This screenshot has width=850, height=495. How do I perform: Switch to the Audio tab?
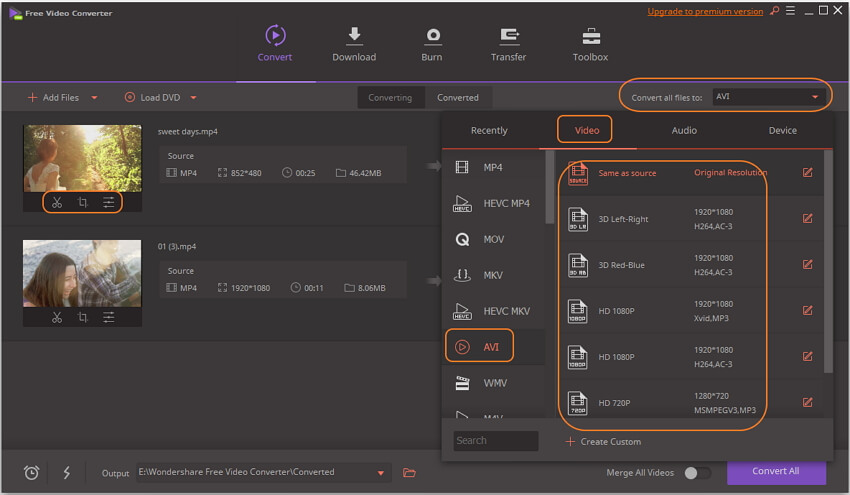684,131
